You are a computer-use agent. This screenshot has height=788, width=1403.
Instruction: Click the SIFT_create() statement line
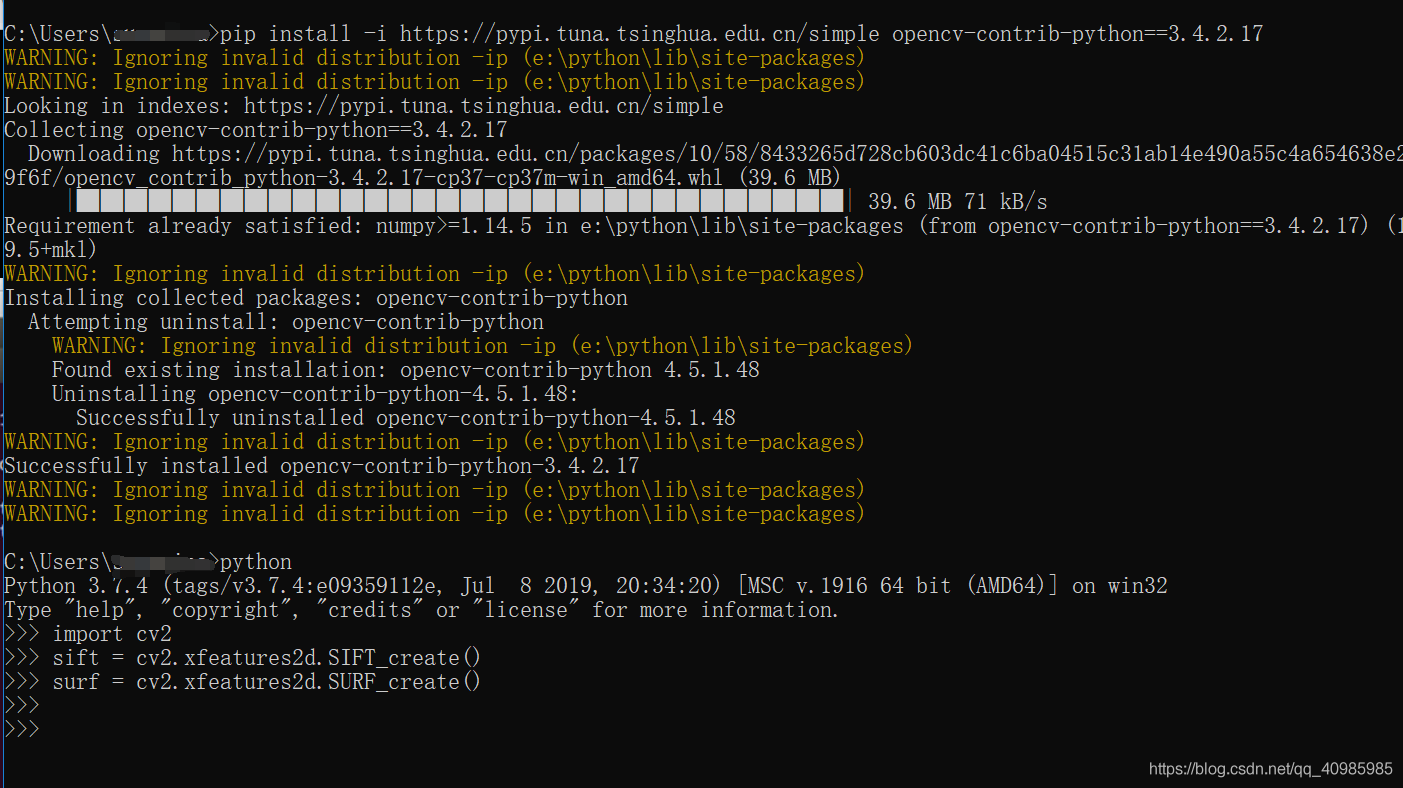coord(267,657)
